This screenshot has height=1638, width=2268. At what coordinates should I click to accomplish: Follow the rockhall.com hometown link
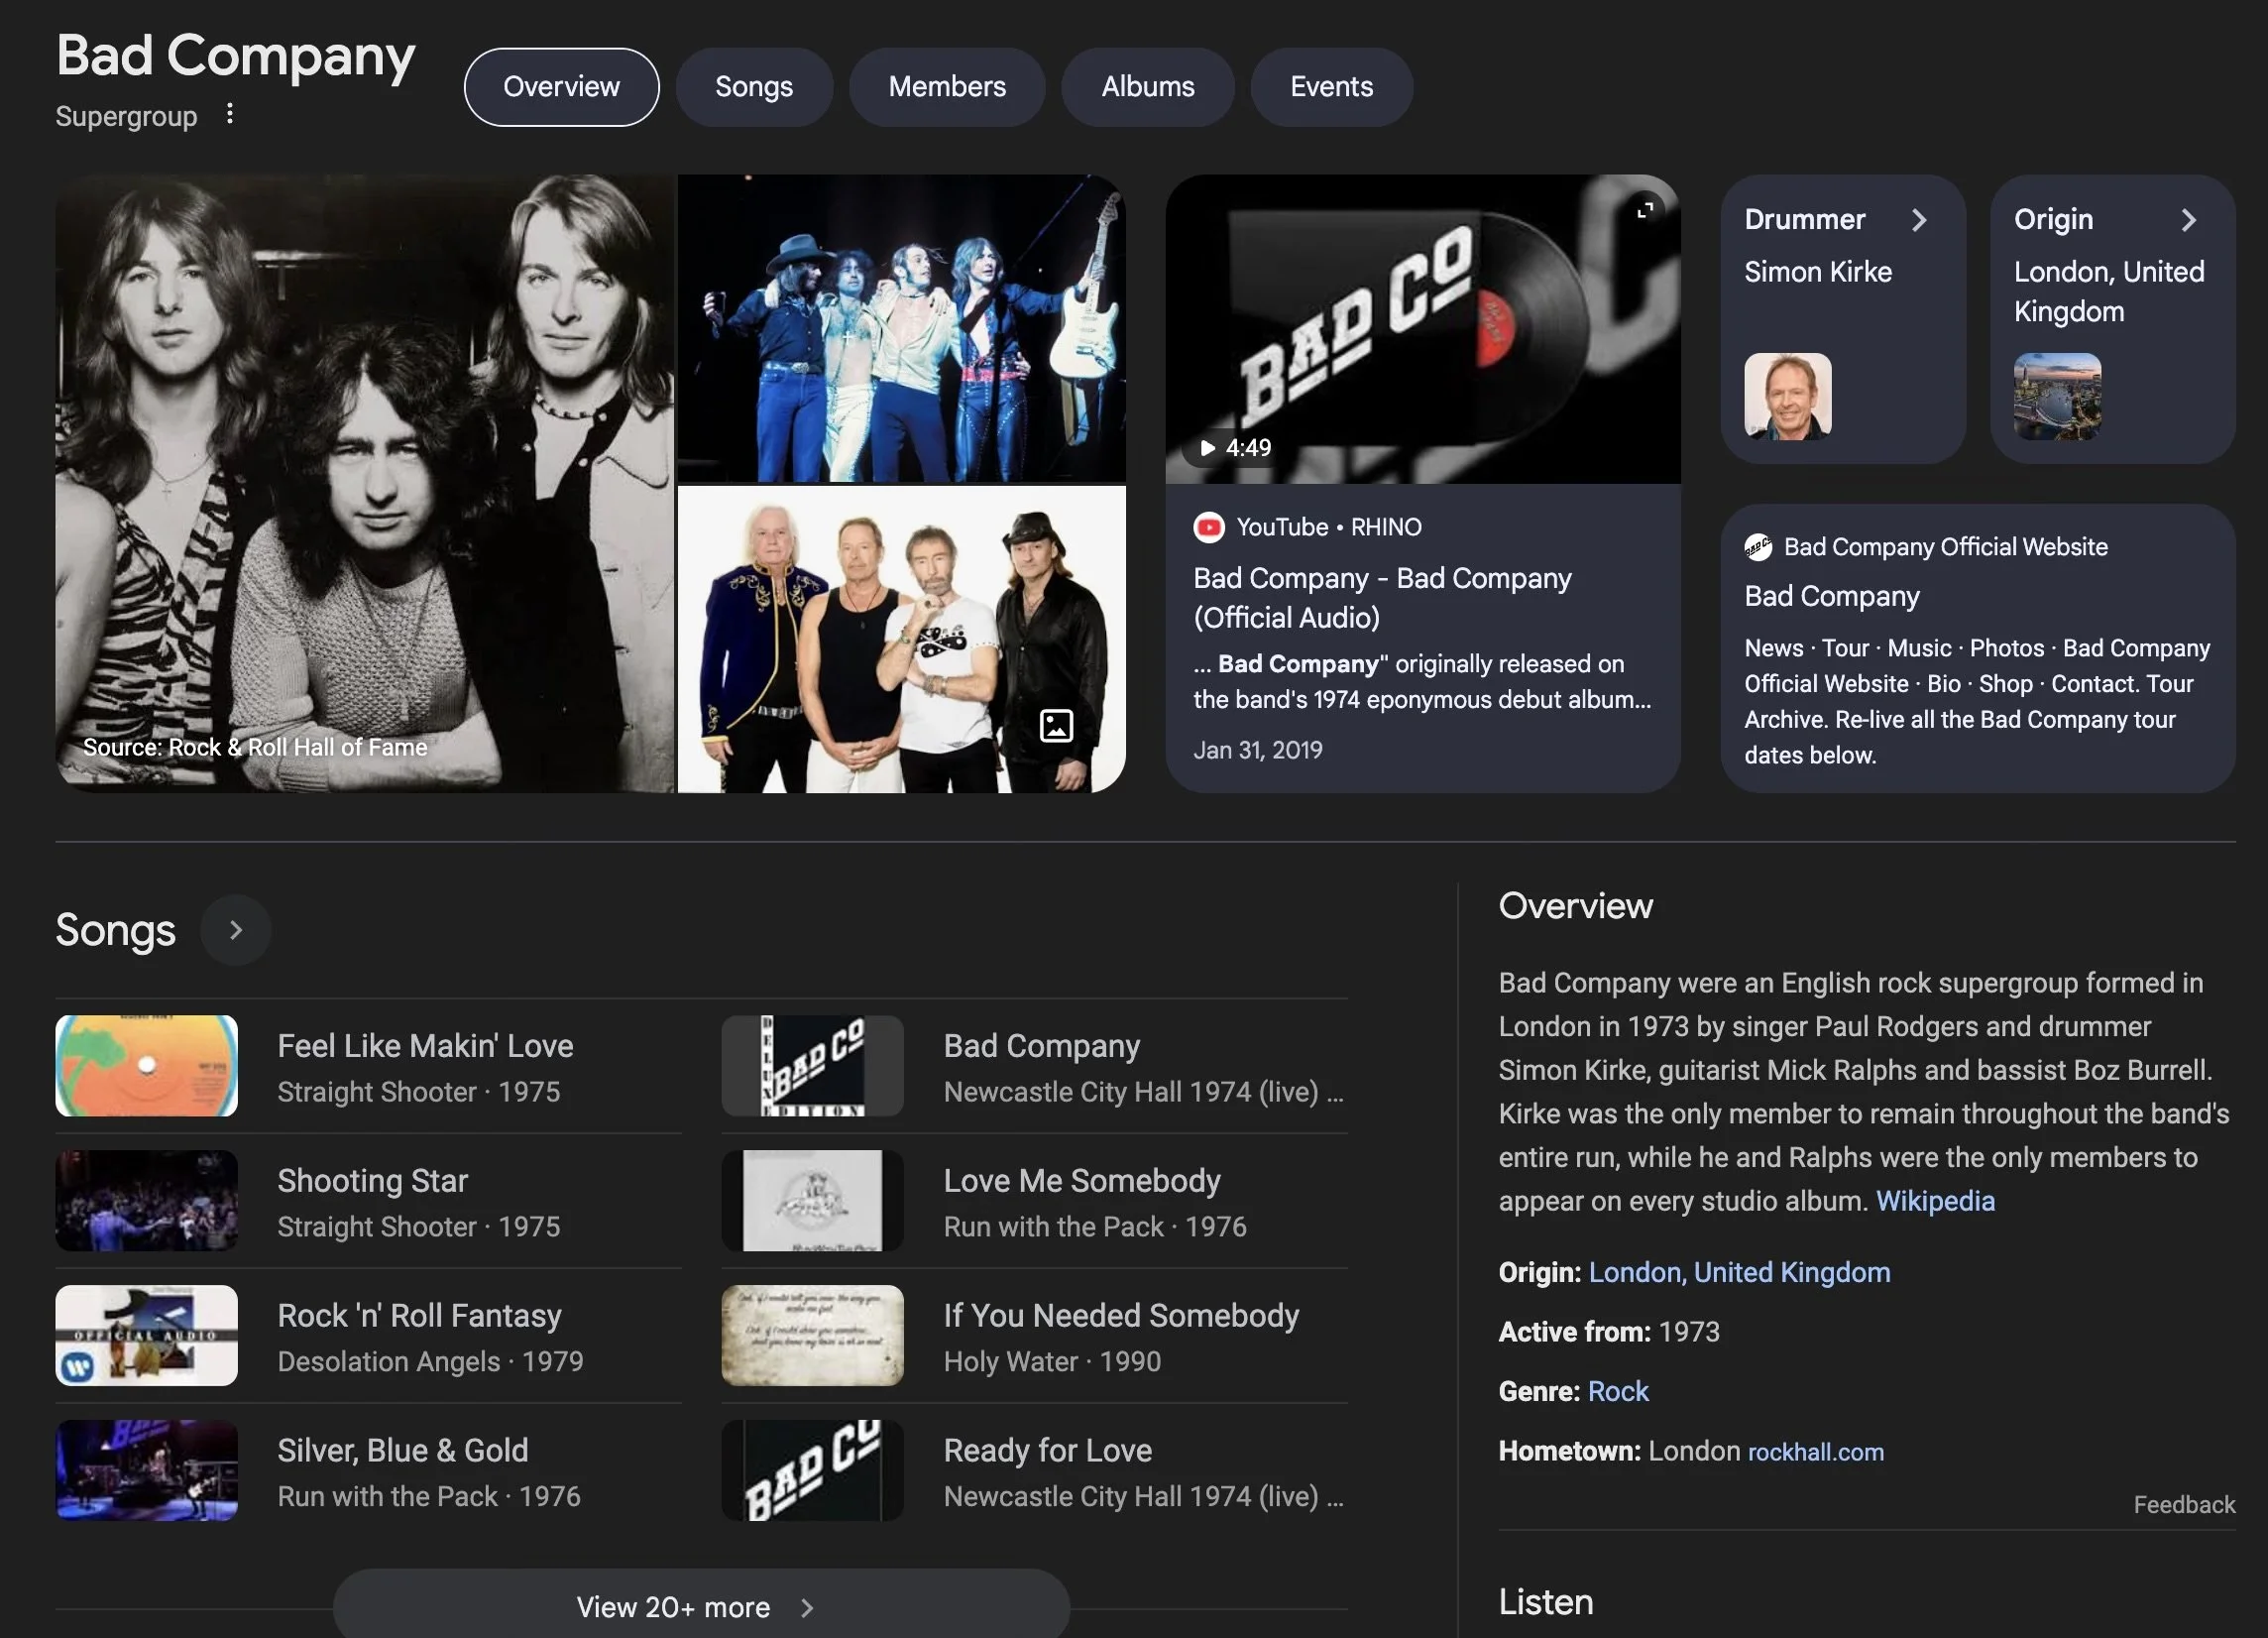click(1815, 1452)
